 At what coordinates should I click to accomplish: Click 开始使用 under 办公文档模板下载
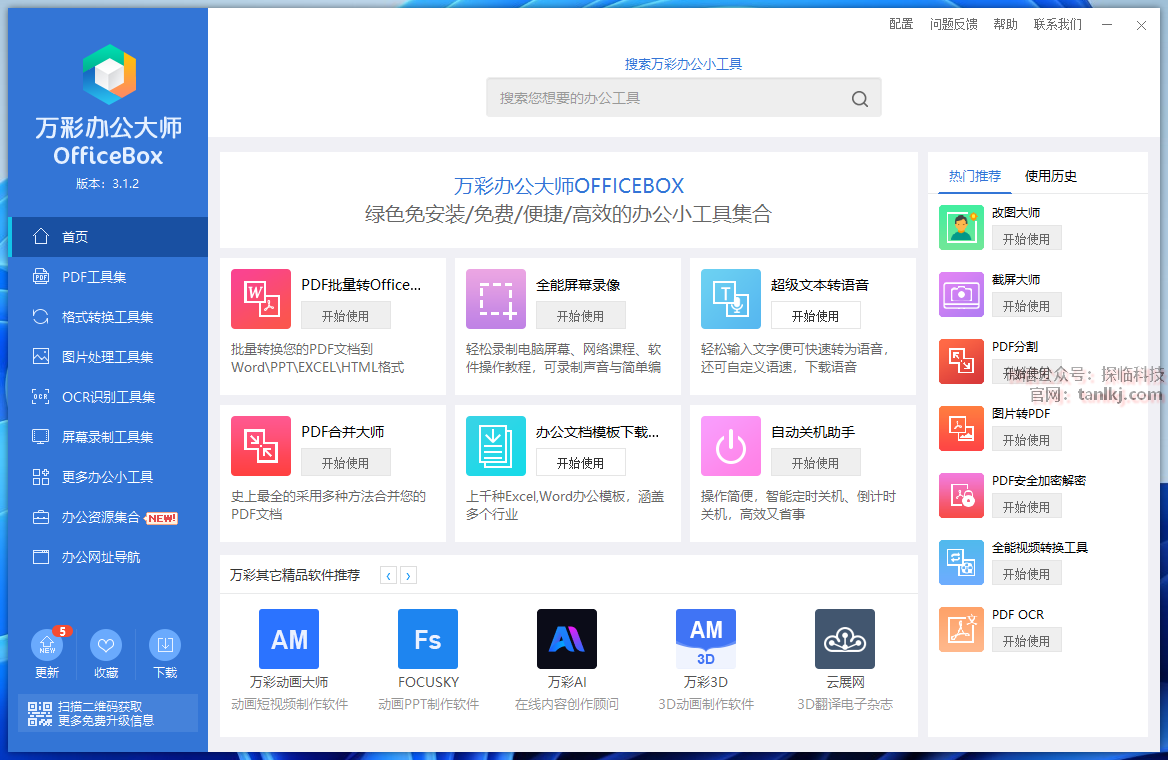pyautogui.click(x=580, y=462)
